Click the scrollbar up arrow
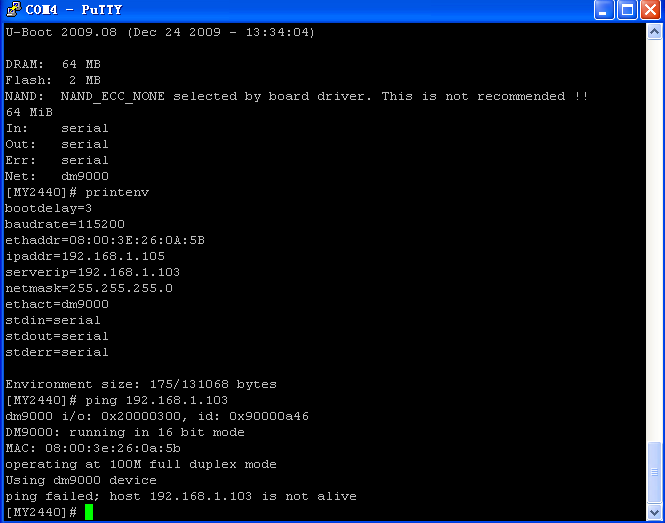This screenshot has width=665, height=523. click(654, 32)
